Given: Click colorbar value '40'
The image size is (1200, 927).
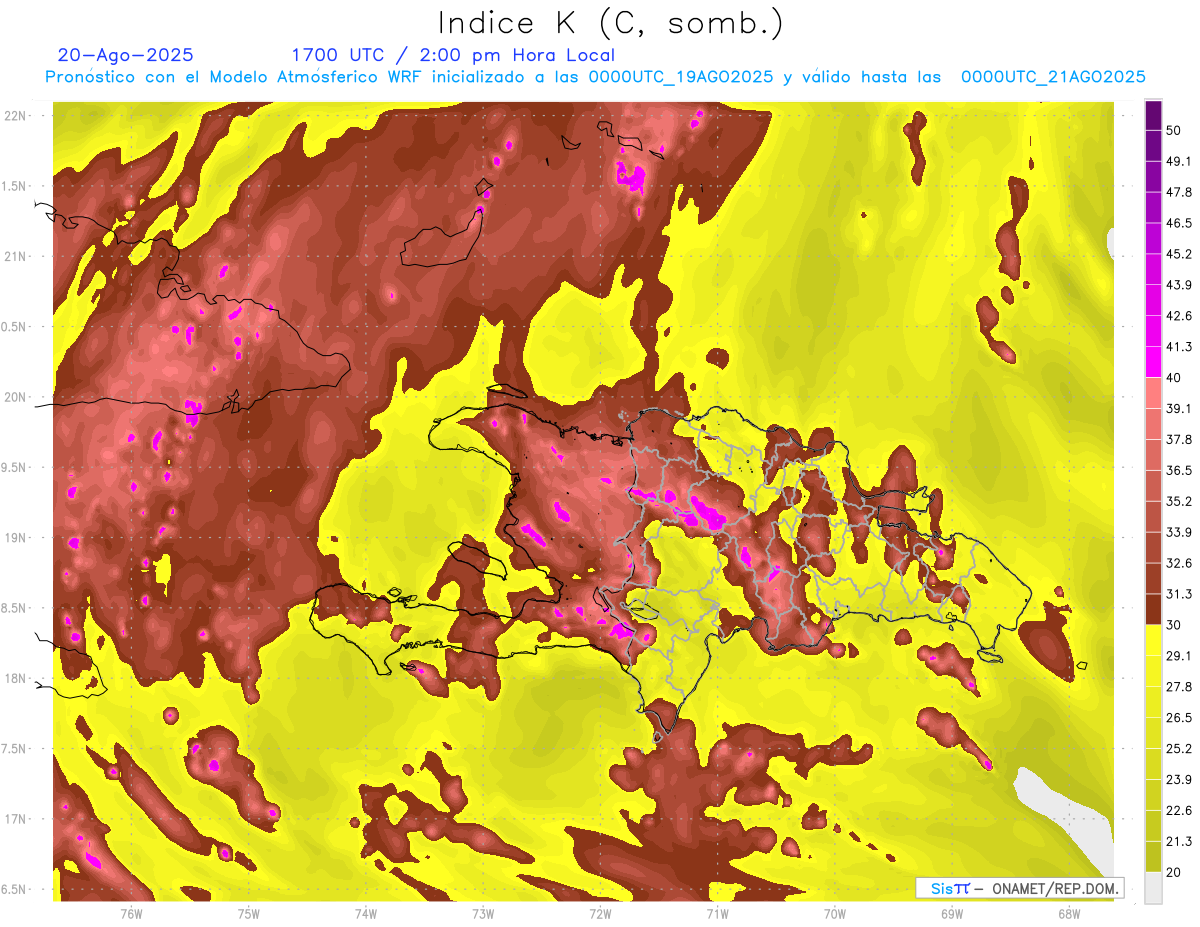Looking at the screenshot, I should [x=1173, y=377].
